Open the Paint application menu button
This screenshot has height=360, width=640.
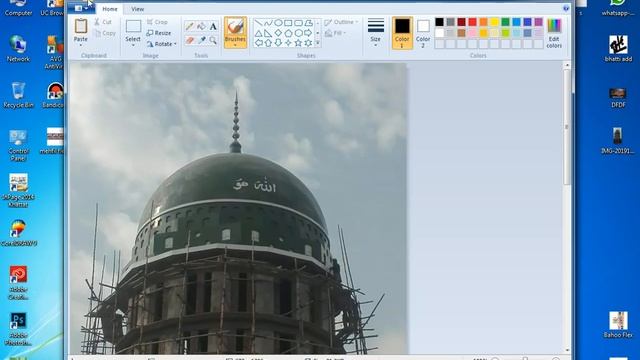(81, 8)
